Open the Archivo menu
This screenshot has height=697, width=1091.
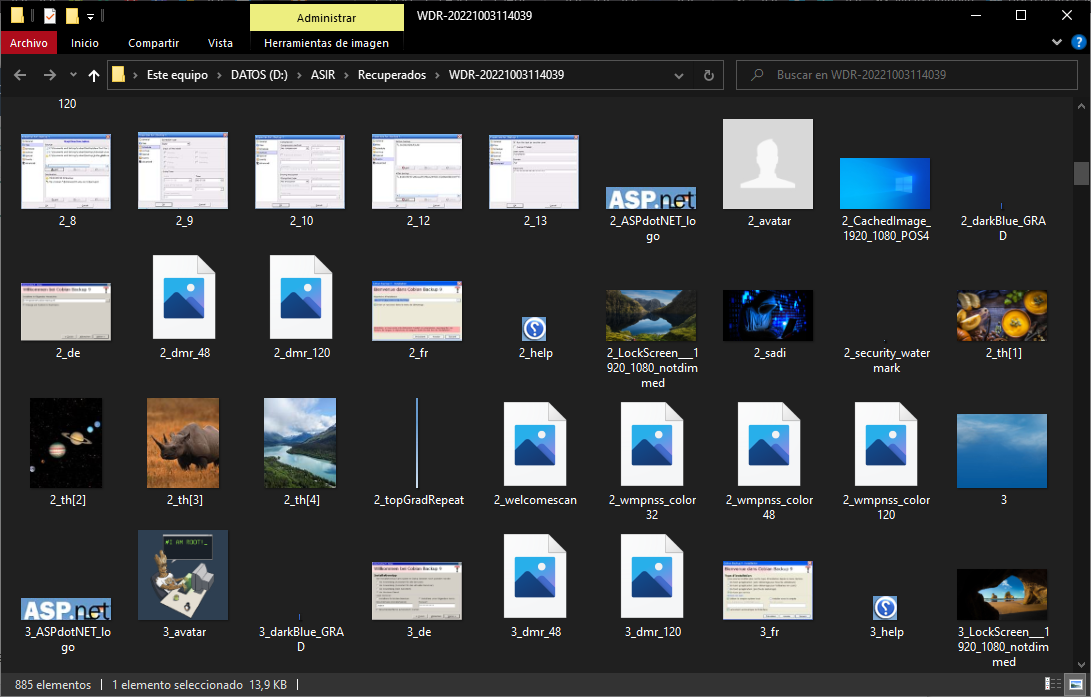point(29,43)
